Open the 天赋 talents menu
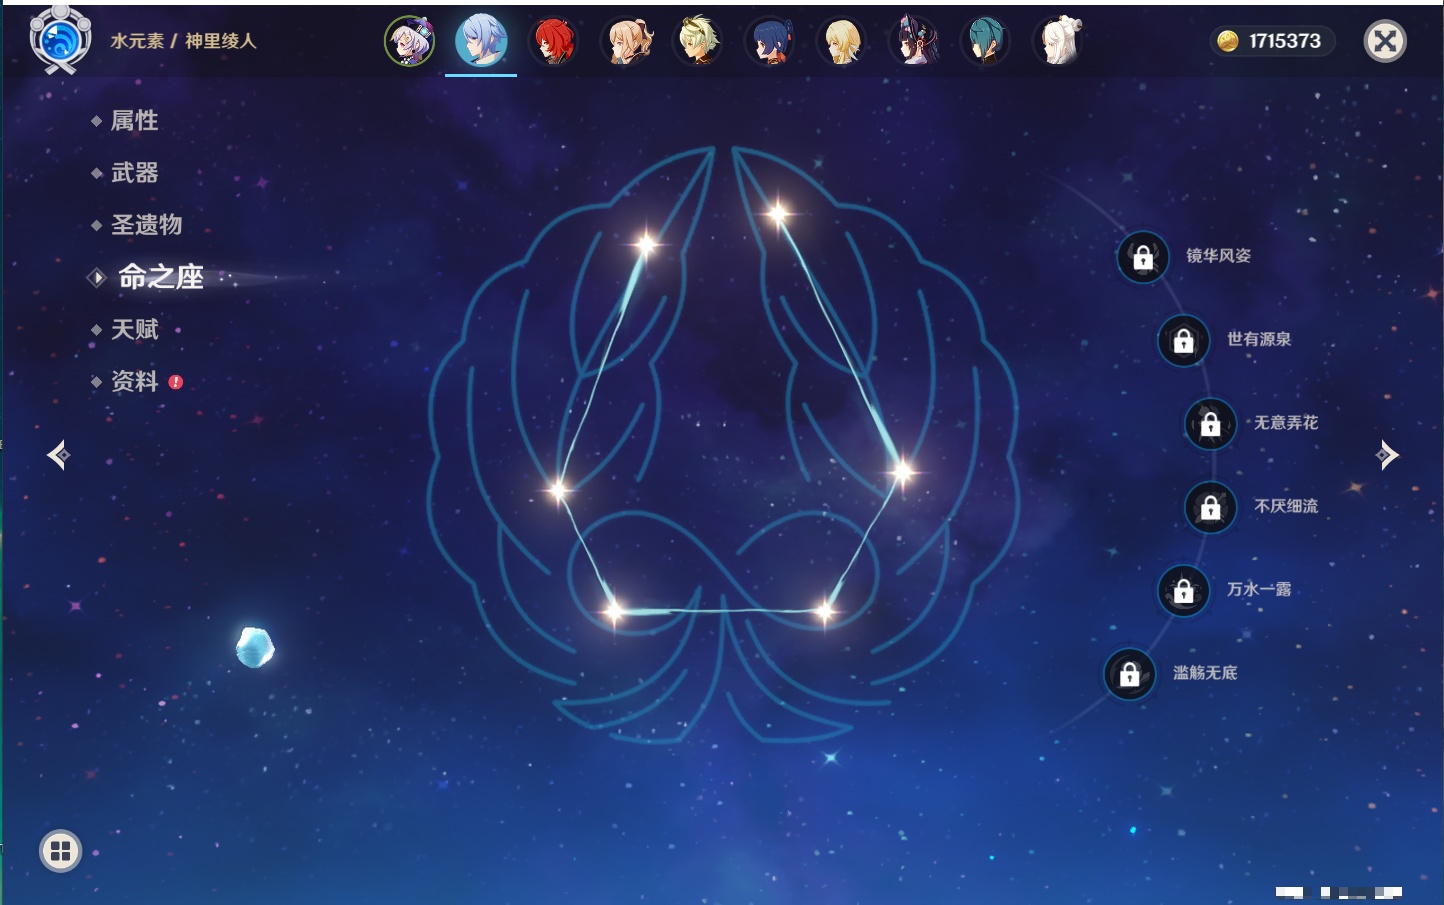Screen dimensions: 1444x905 coord(134,329)
